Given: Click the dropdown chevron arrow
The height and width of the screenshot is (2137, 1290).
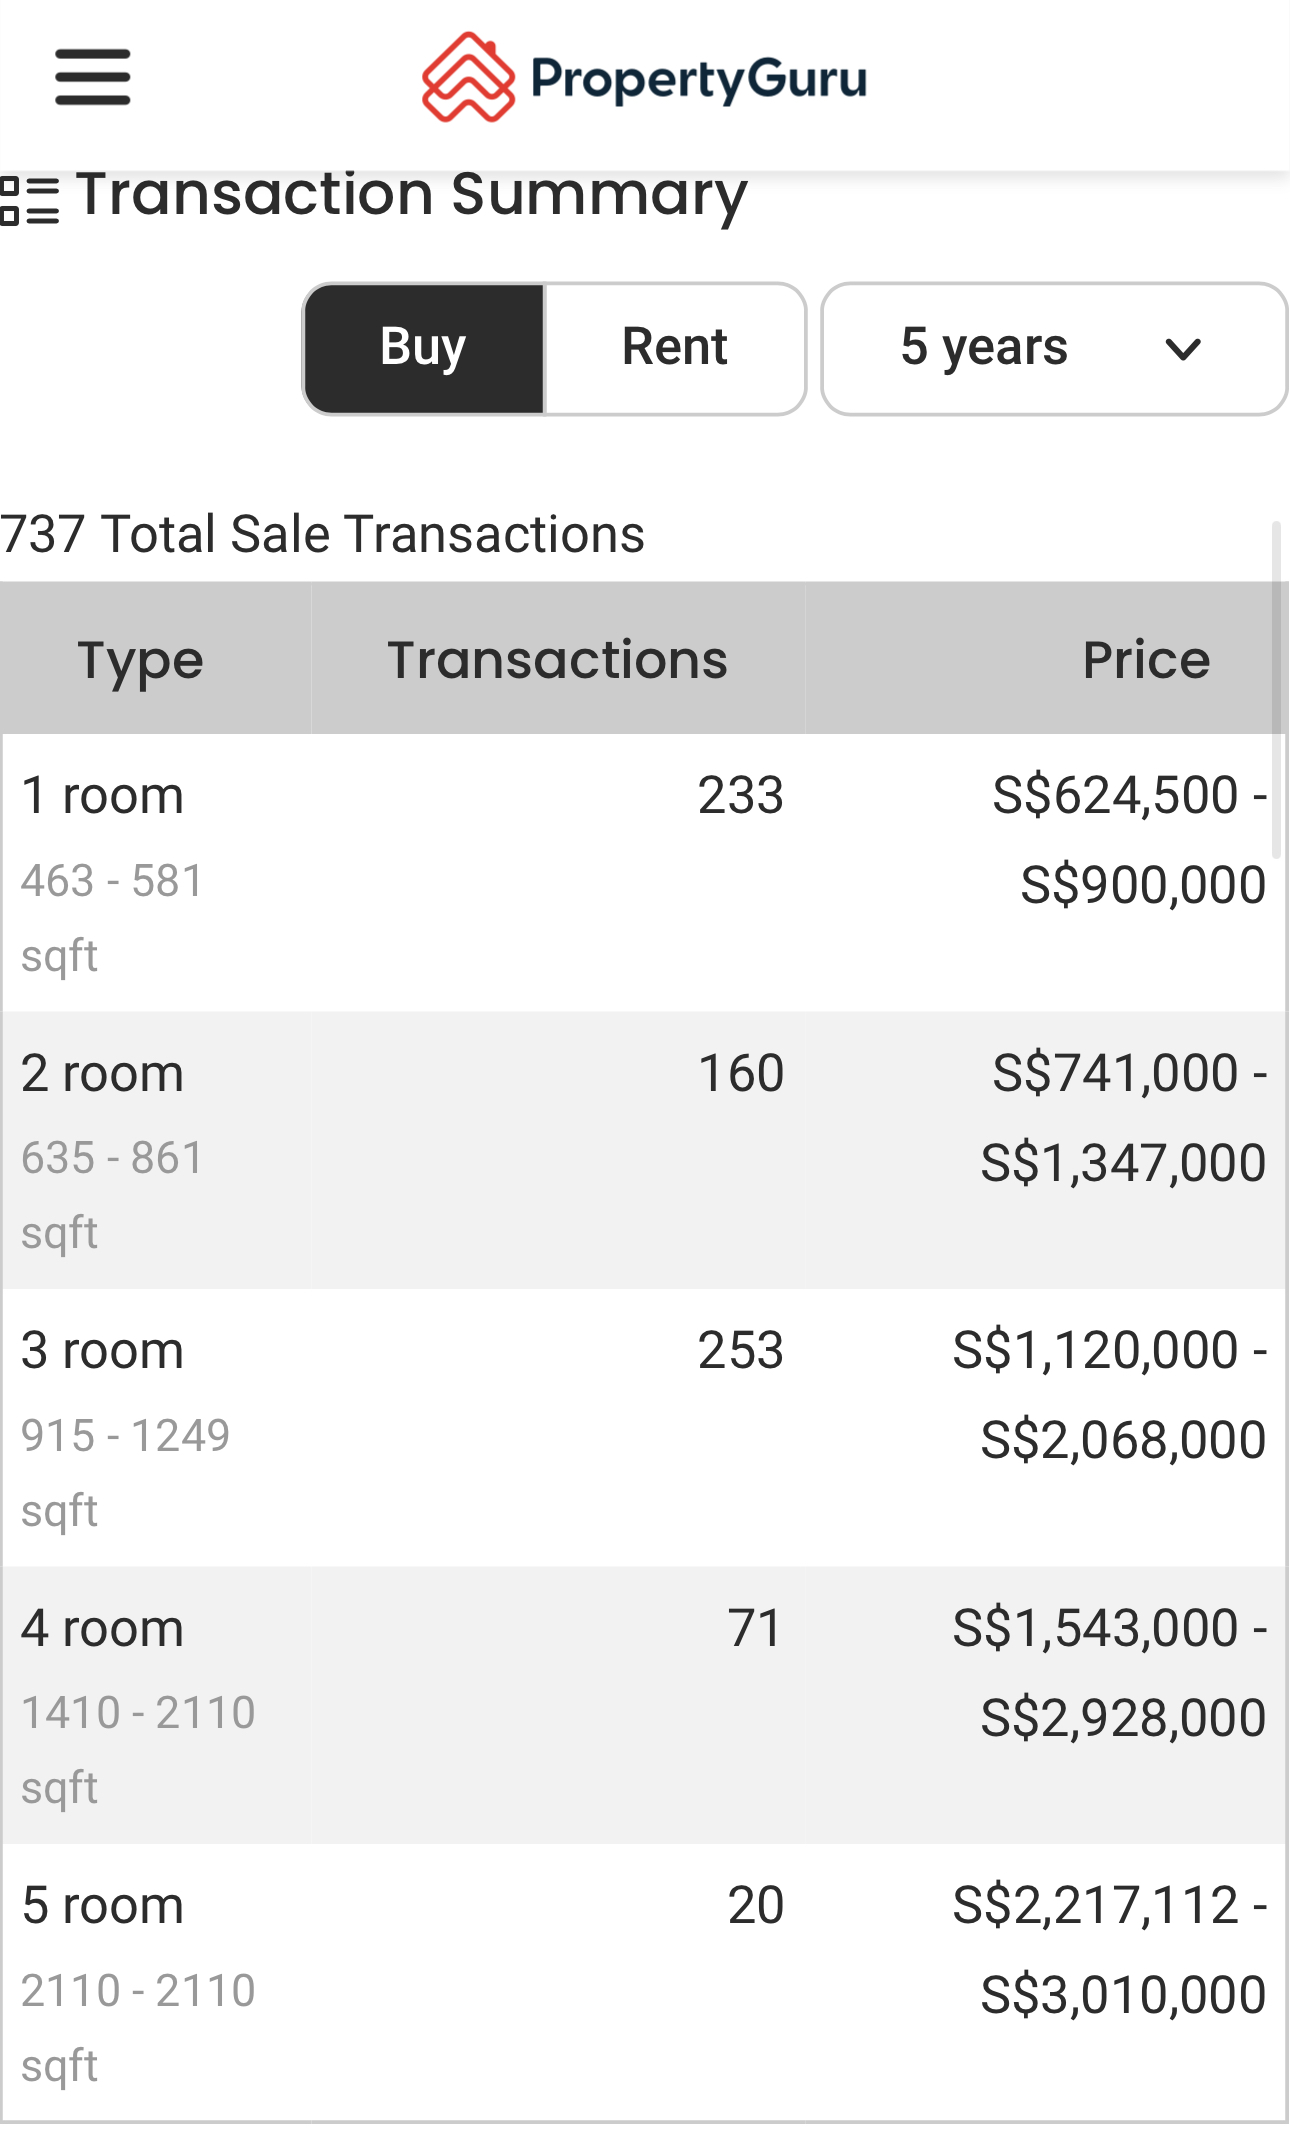Looking at the screenshot, I should click(x=1183, y=349).
